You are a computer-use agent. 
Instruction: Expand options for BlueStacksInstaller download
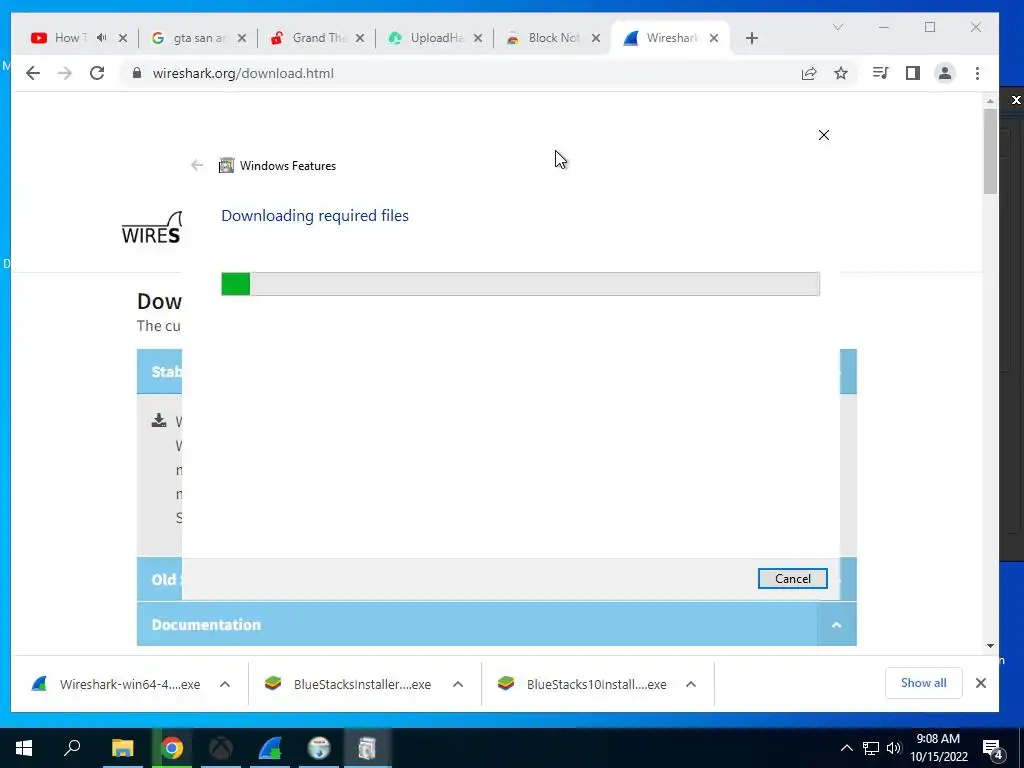tap(458, 684)
